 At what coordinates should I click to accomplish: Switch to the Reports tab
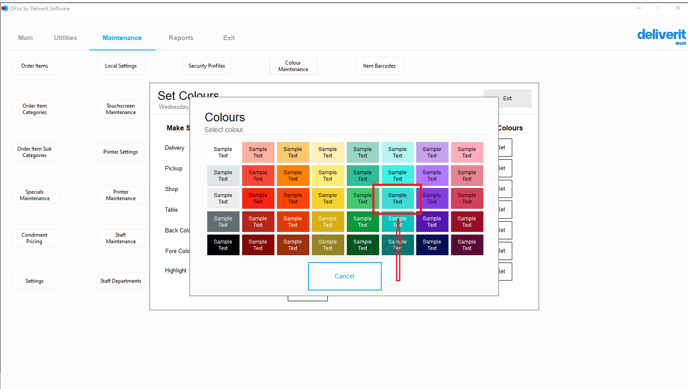coord(181,38)
